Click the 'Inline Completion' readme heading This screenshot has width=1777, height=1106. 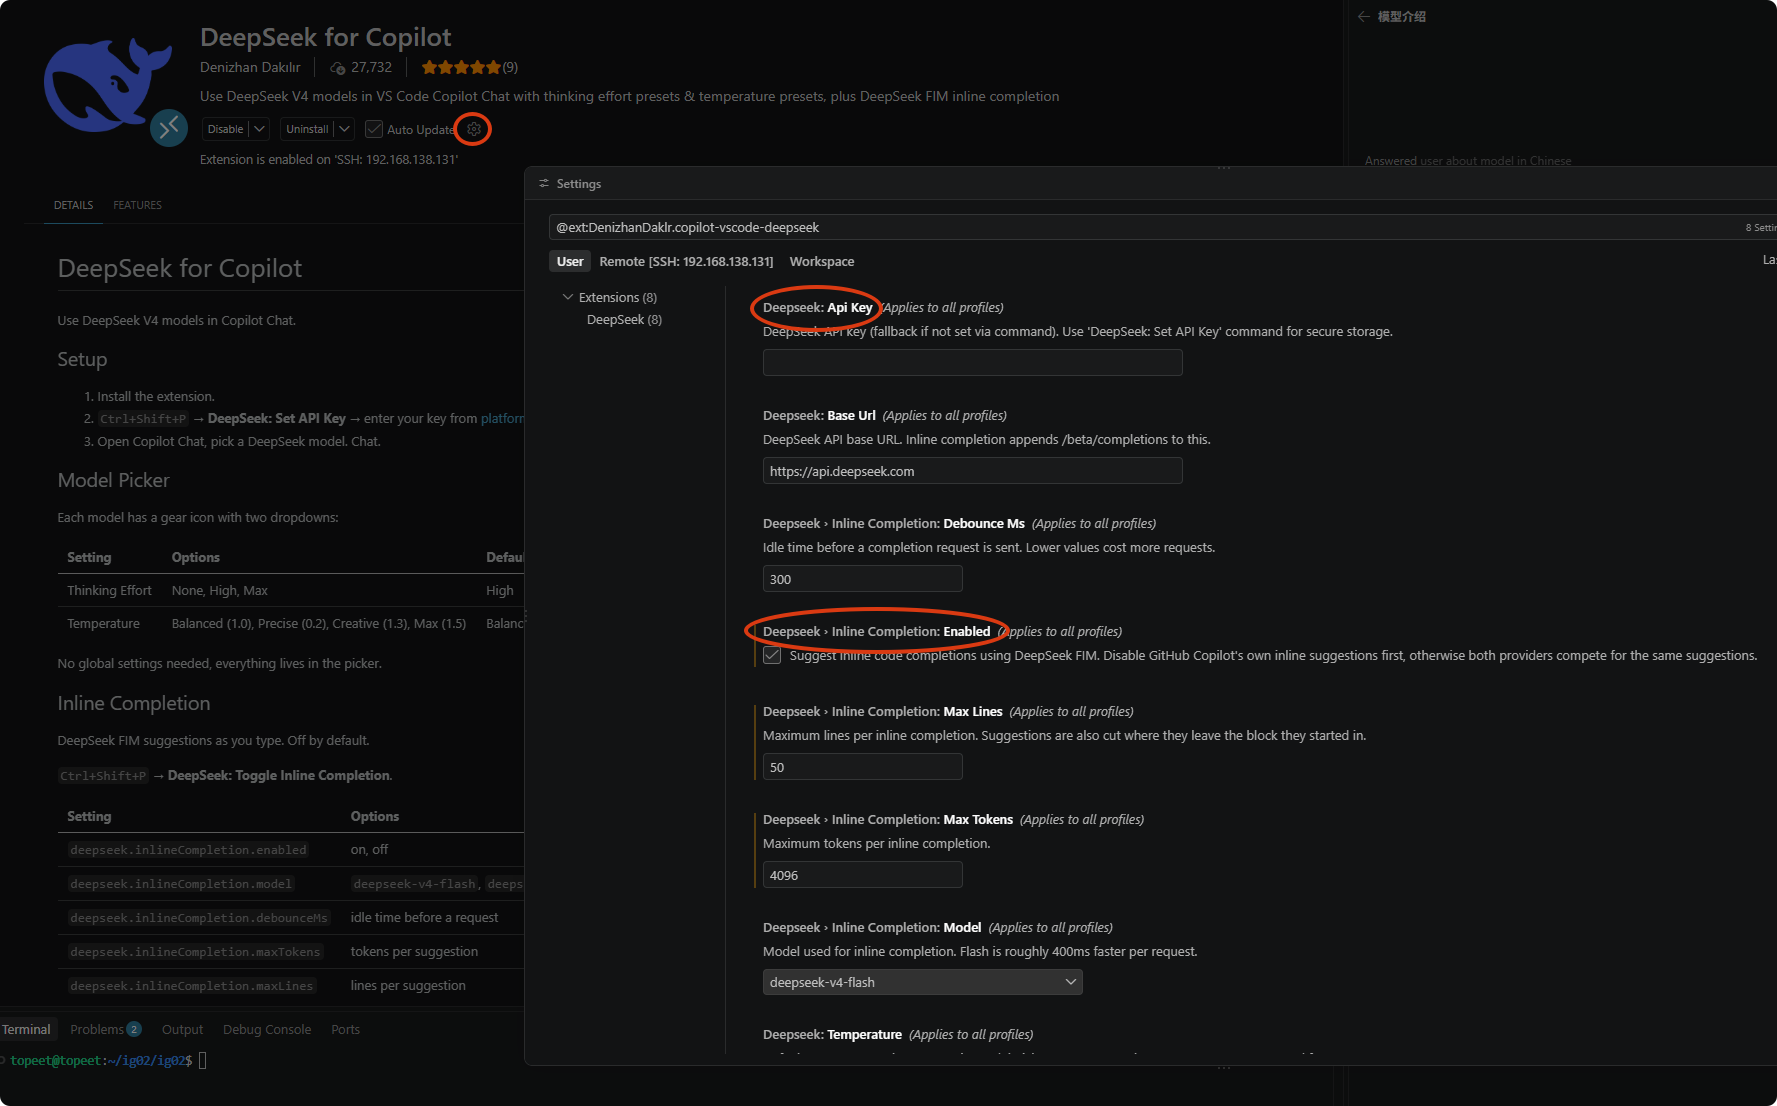(x=134, y=703)
